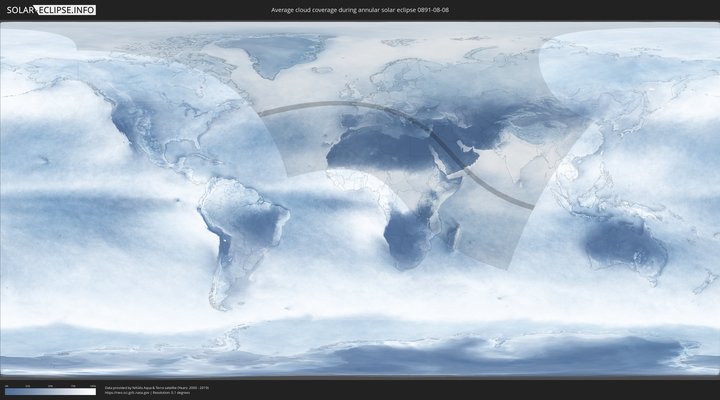
Task: Click the eclipse path start over the Atlantic
Action: (262, 116)
